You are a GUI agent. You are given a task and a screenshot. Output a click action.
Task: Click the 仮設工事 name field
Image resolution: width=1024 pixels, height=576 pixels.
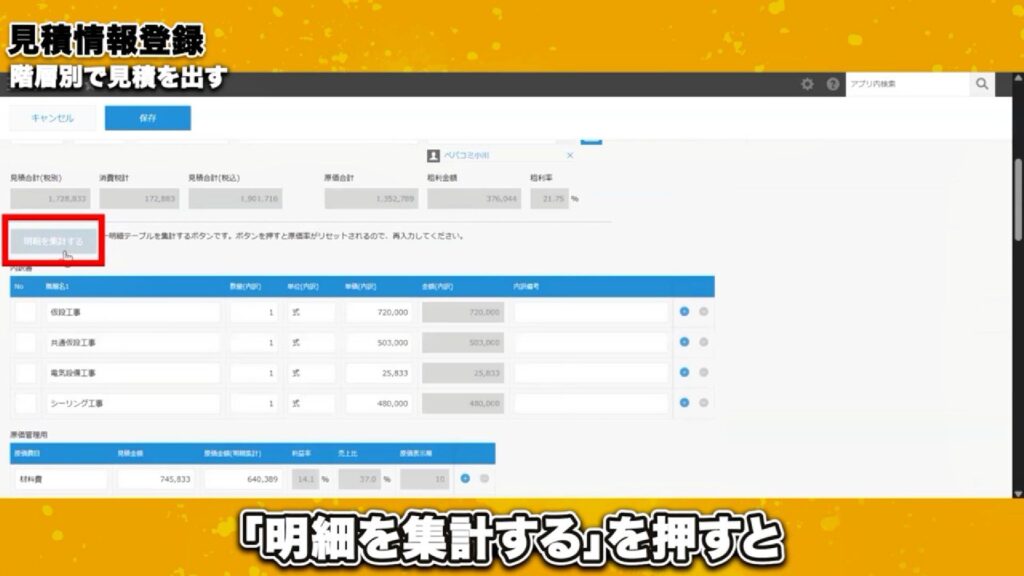pos(133,312)
